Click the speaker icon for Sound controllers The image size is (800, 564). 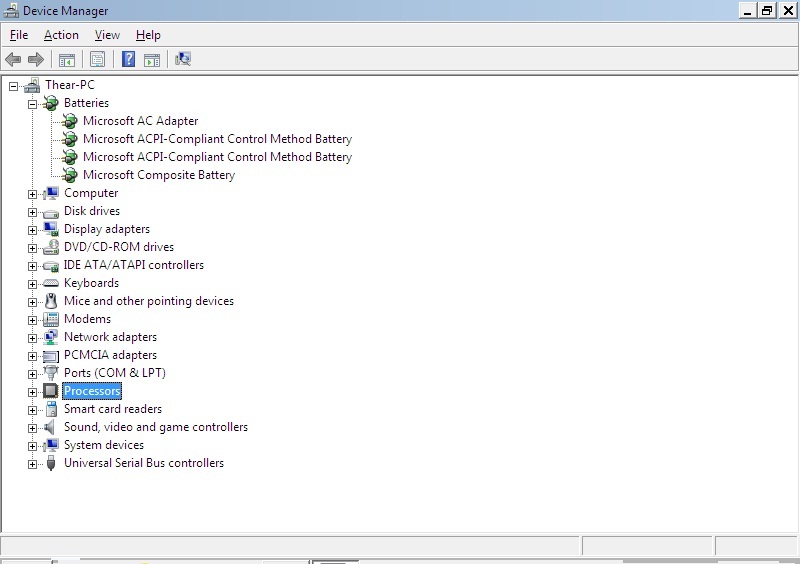click(x=49, y=427)
